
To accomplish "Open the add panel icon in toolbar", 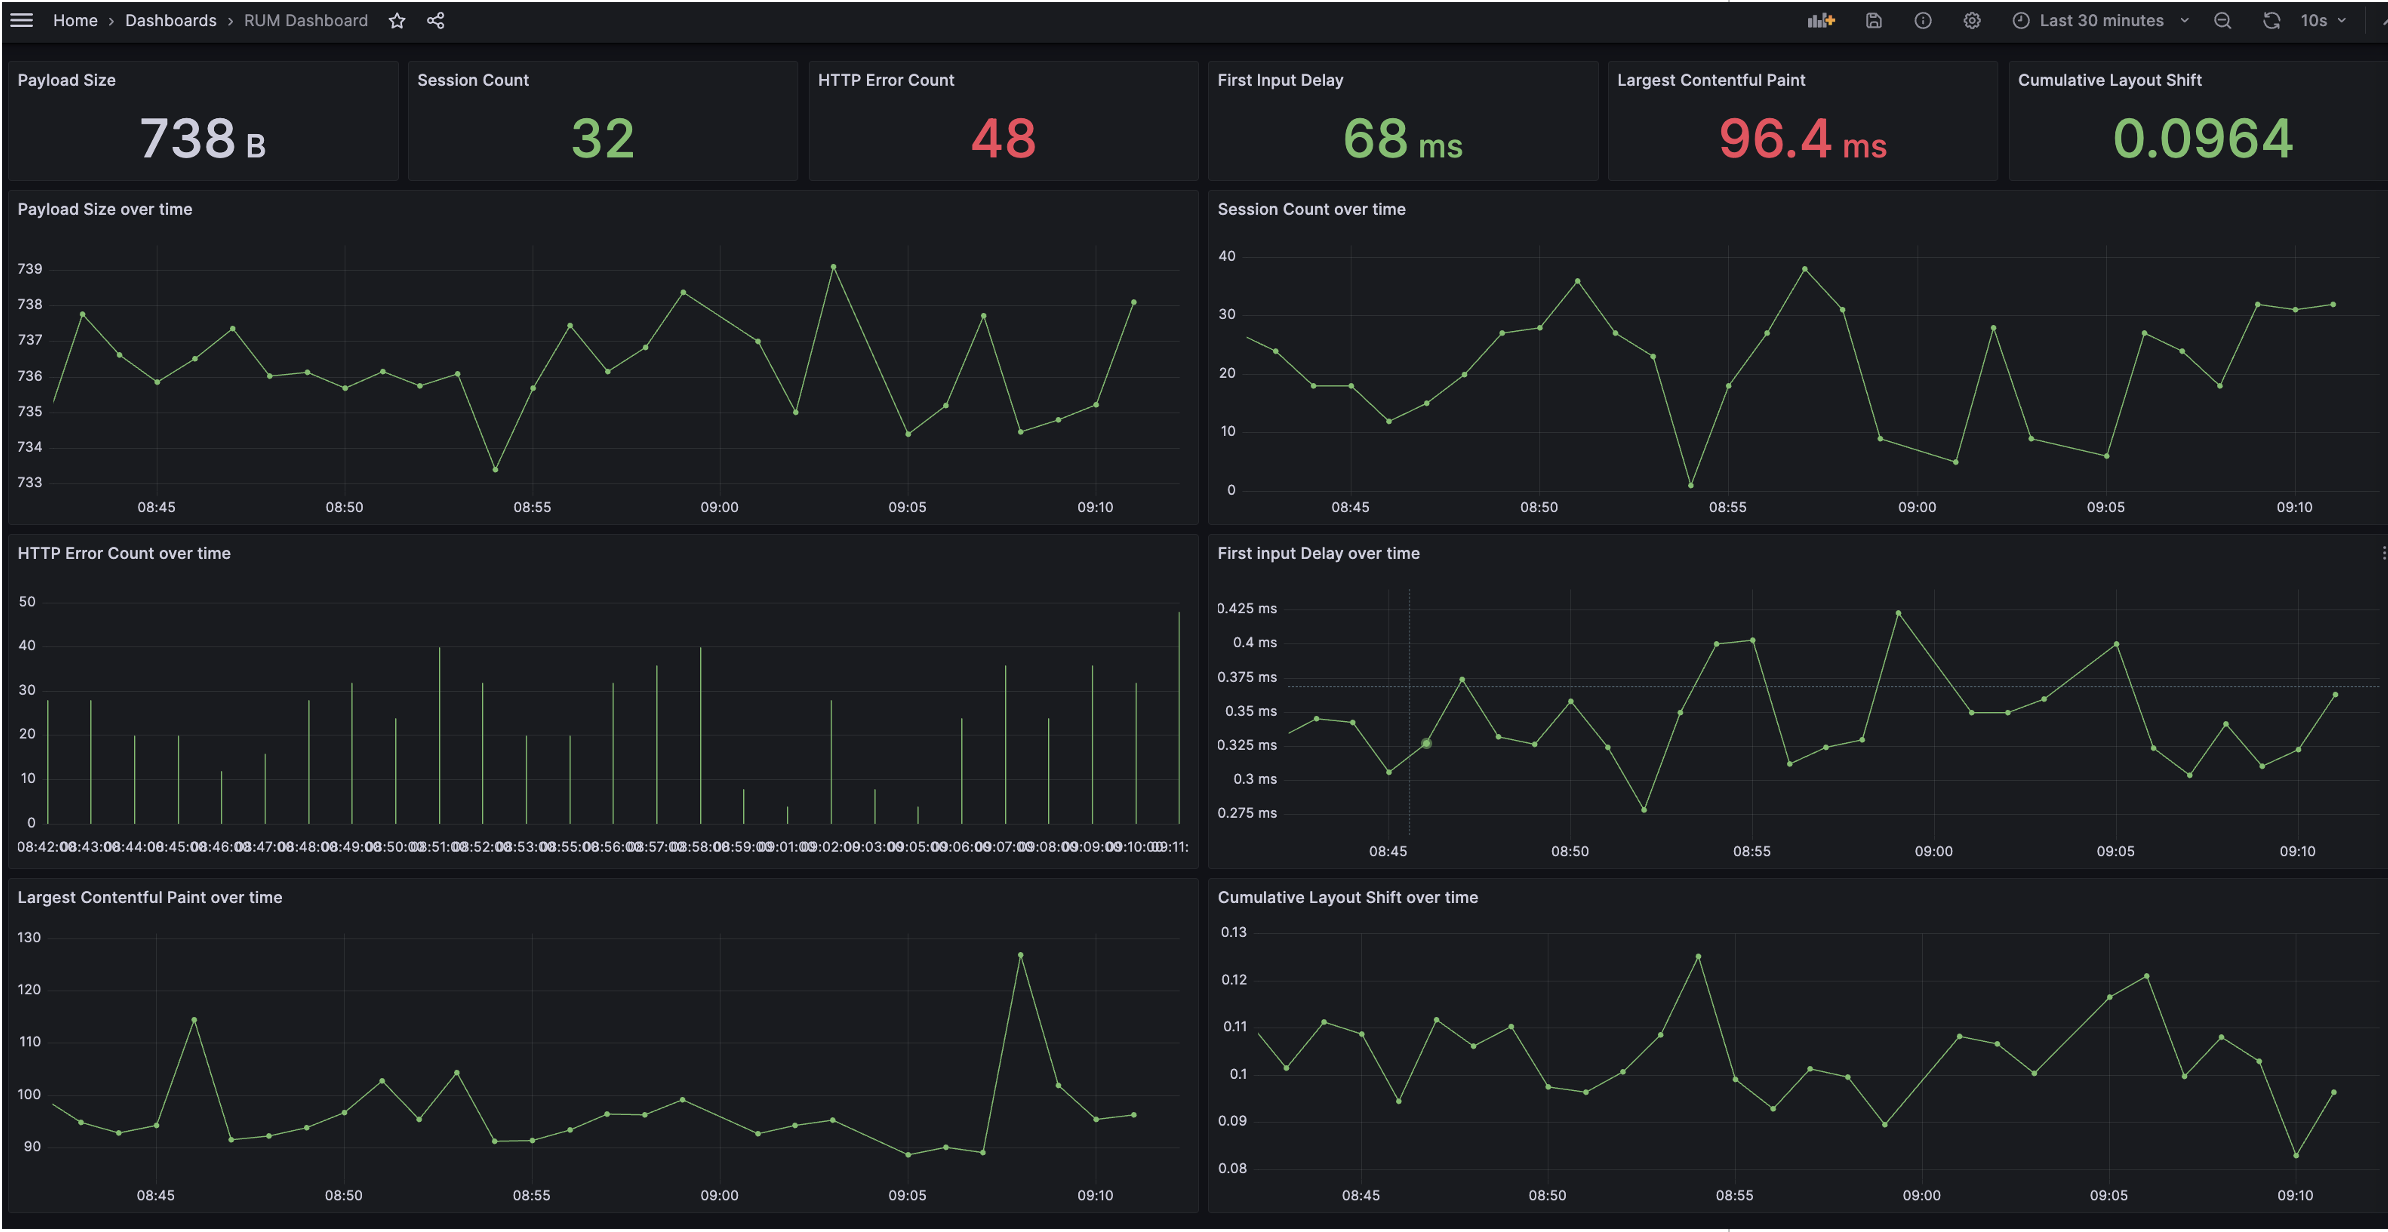I will tap(1819, 20).
